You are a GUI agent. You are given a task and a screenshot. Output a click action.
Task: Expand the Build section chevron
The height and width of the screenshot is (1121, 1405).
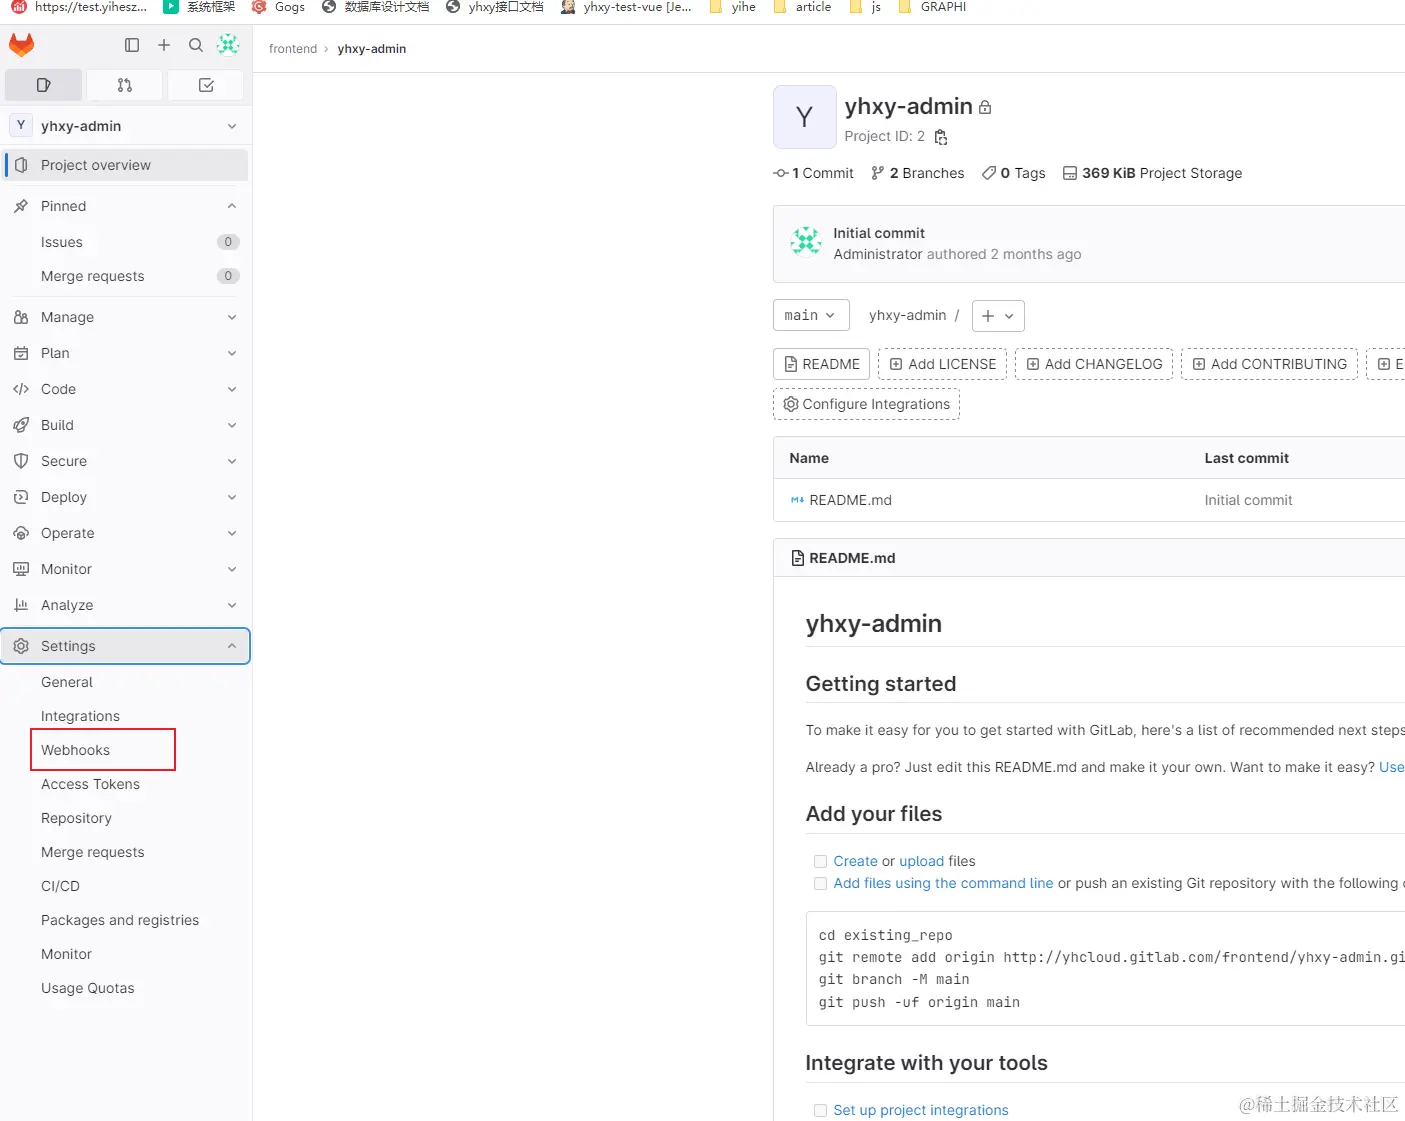232,425
